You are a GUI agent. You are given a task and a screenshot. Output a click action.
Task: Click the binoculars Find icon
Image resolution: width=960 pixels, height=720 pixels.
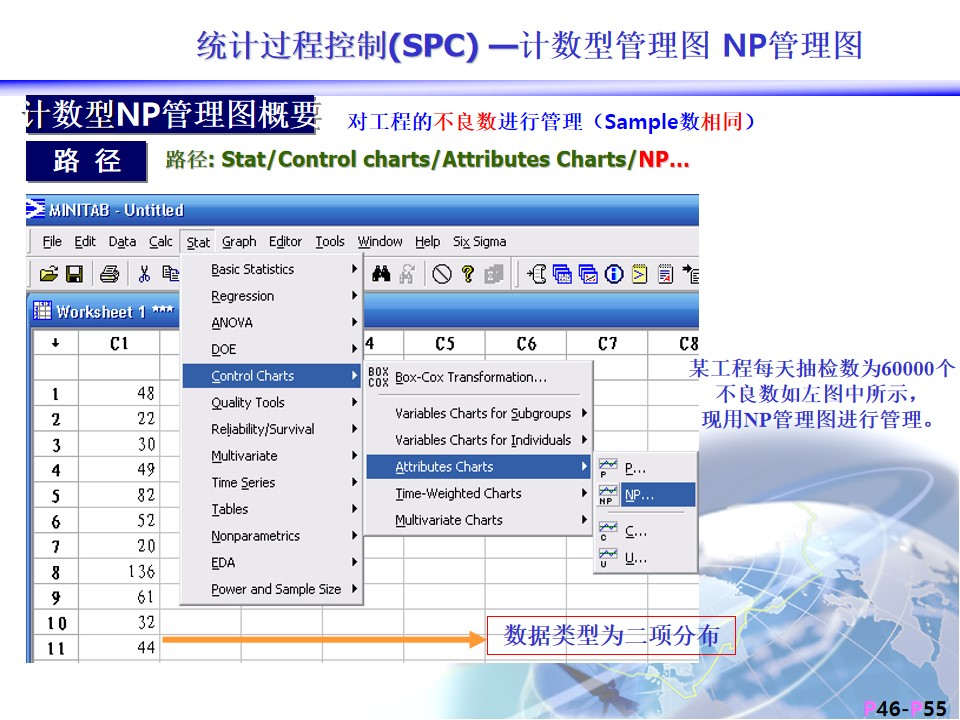(x=381, y=274)
